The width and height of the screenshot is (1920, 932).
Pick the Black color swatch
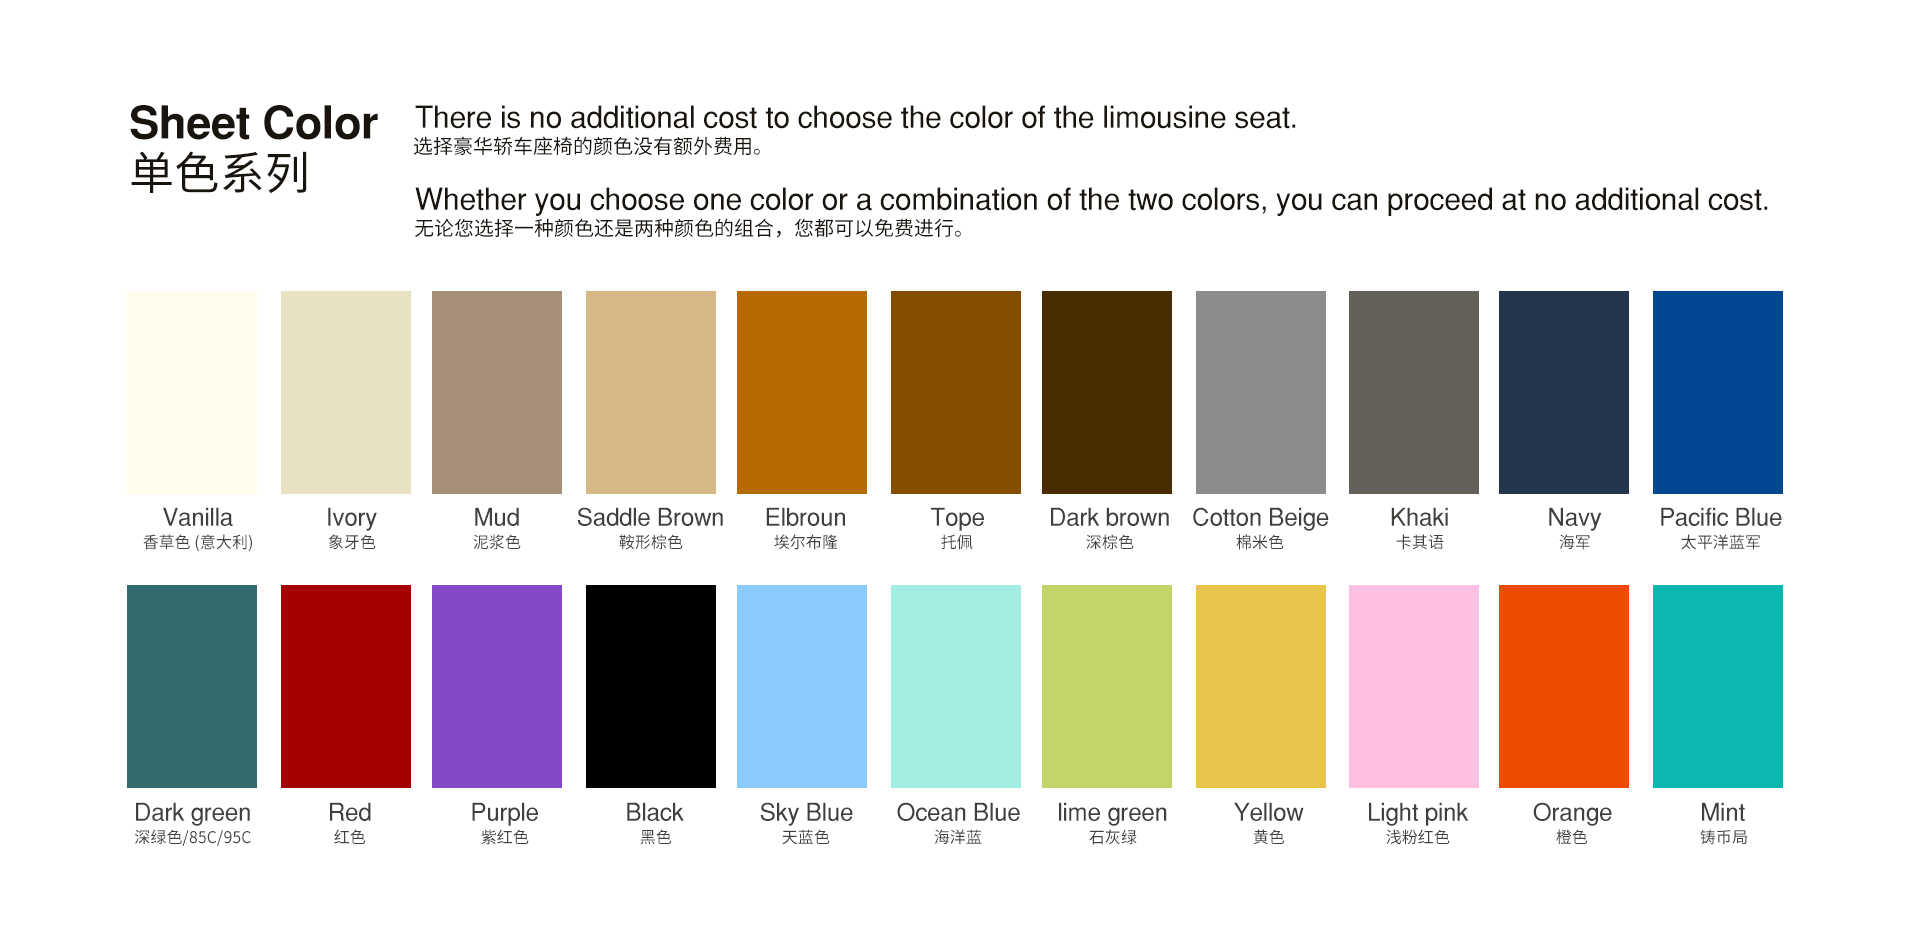pyautogui.click(x=651, y=686)
